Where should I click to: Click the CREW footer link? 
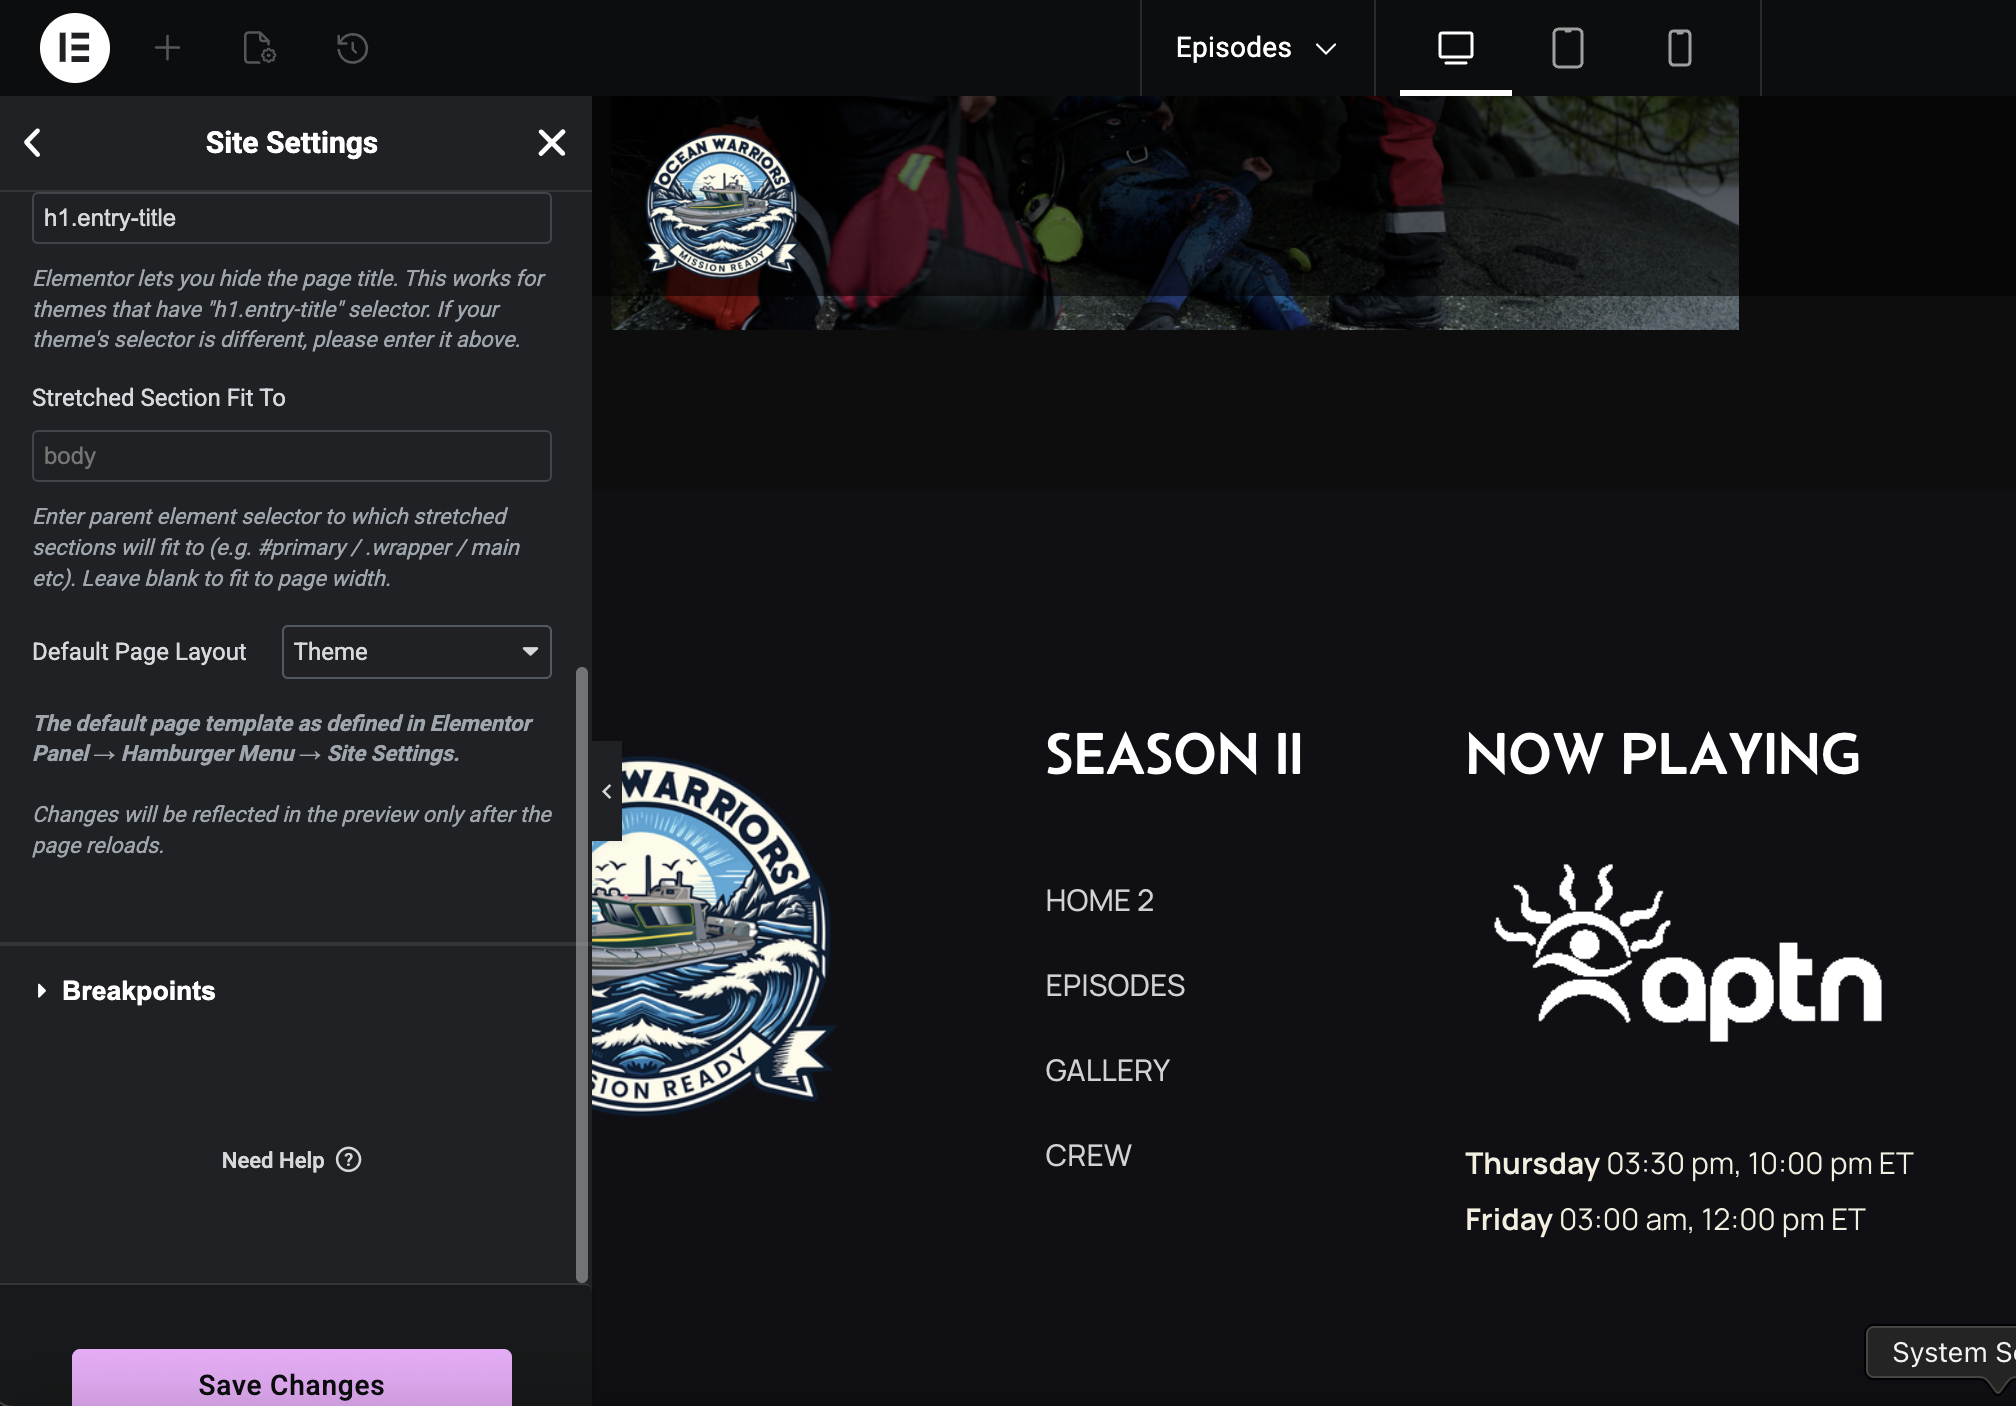(x=1088, y=1156)
